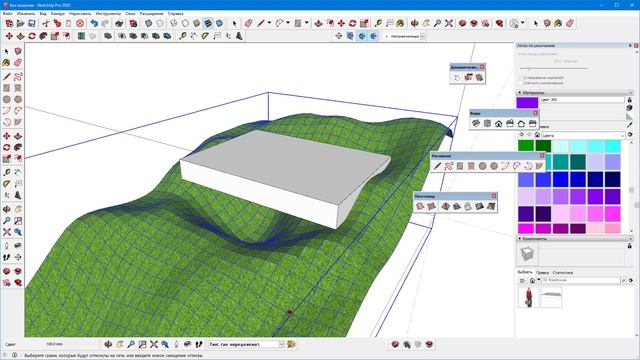Select Freehand tool in floating Drawing toolbar
This screenshot has width=640, height=360.
[449, 166]
